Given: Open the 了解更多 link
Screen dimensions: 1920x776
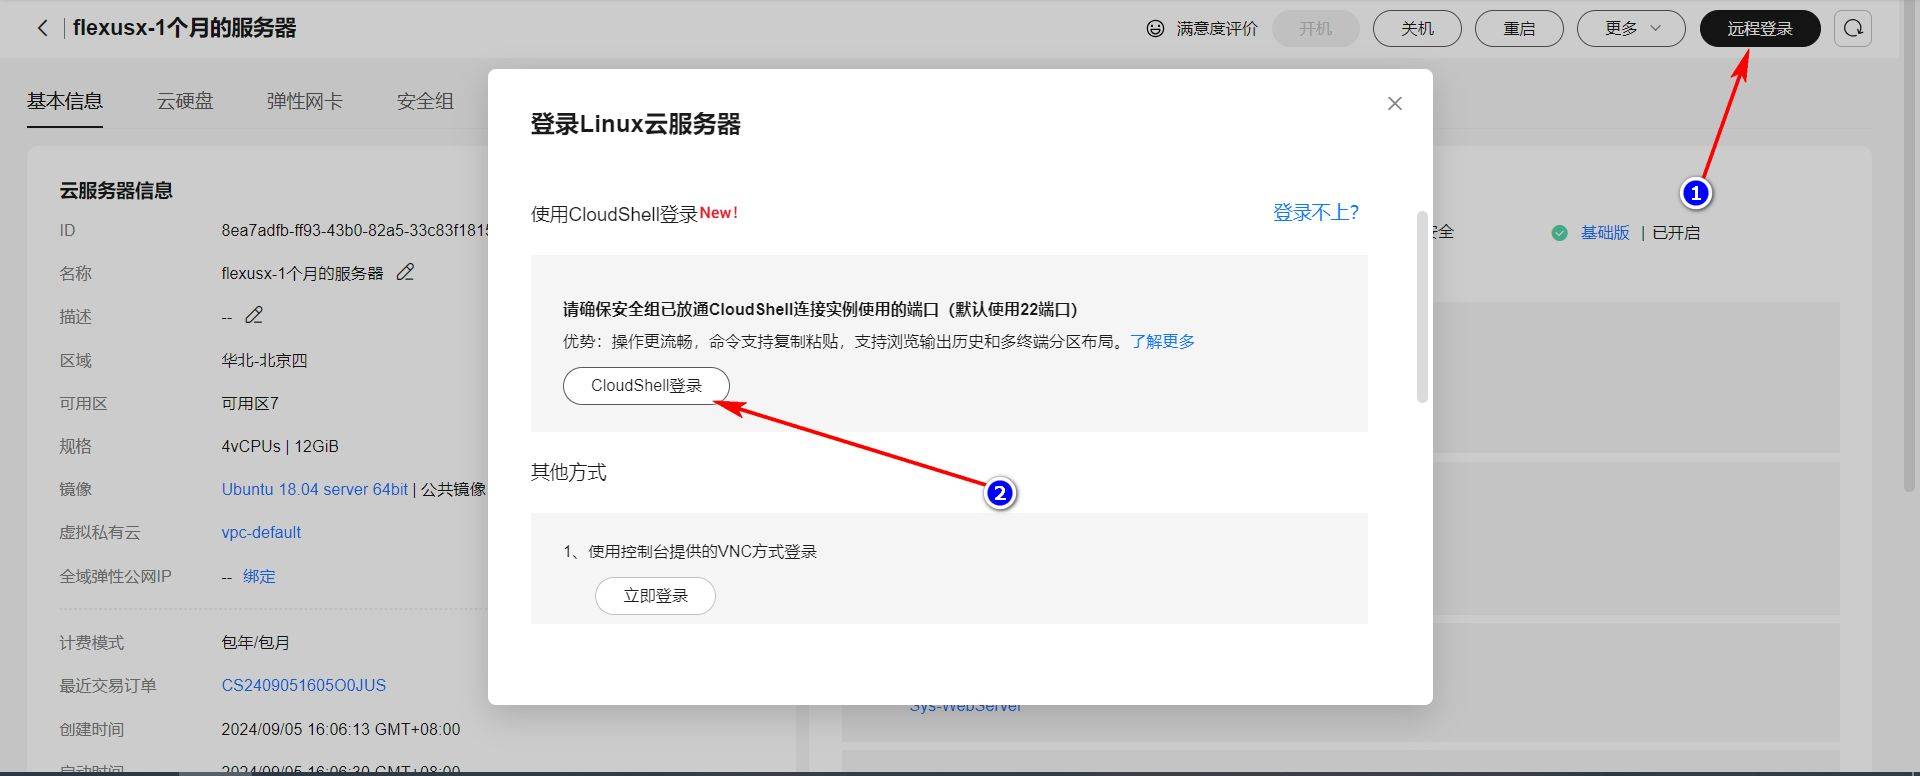Looking at the screenshot, I should pos(1162,341).
